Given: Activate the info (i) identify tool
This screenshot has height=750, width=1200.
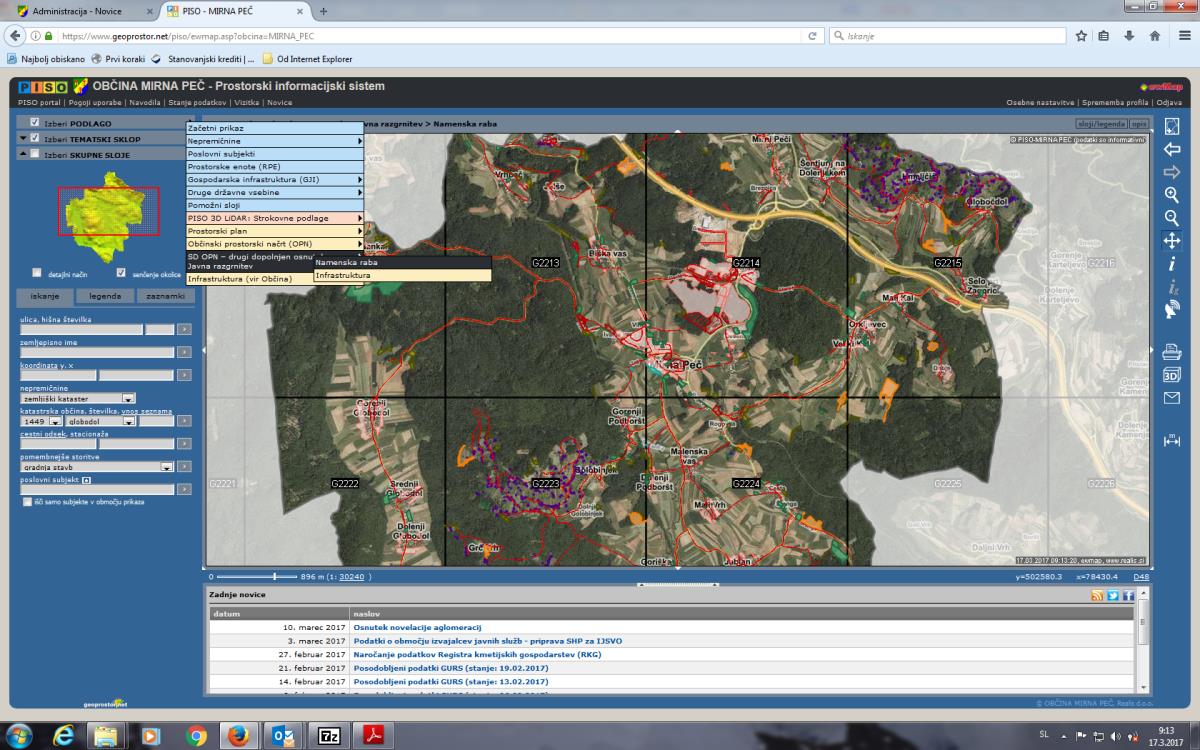Looking at the screenshot, I should pyautogui.click(x=1172, y=264).
